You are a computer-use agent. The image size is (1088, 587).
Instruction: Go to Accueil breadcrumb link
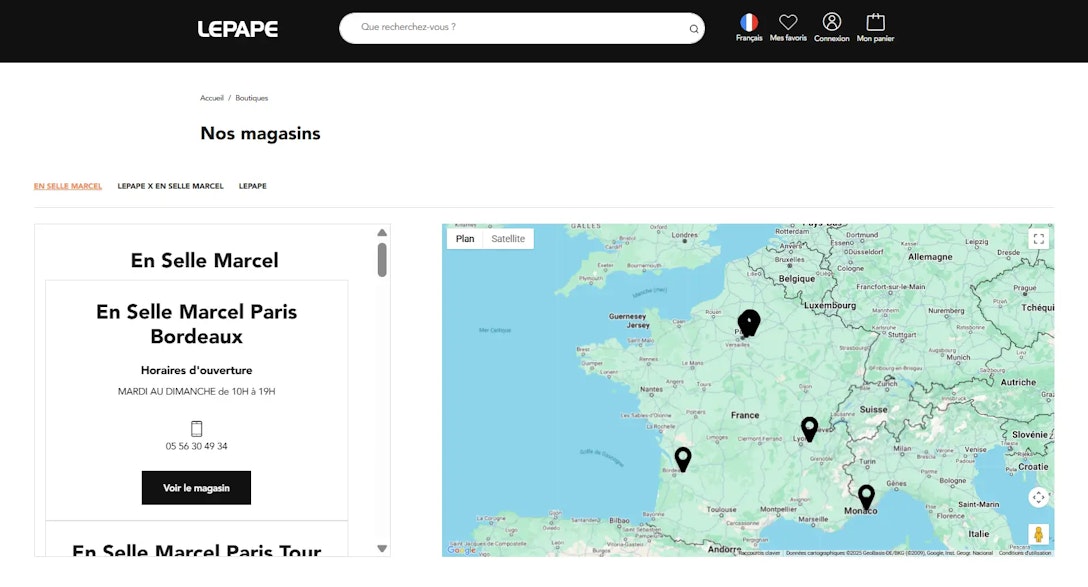[212, 98]
